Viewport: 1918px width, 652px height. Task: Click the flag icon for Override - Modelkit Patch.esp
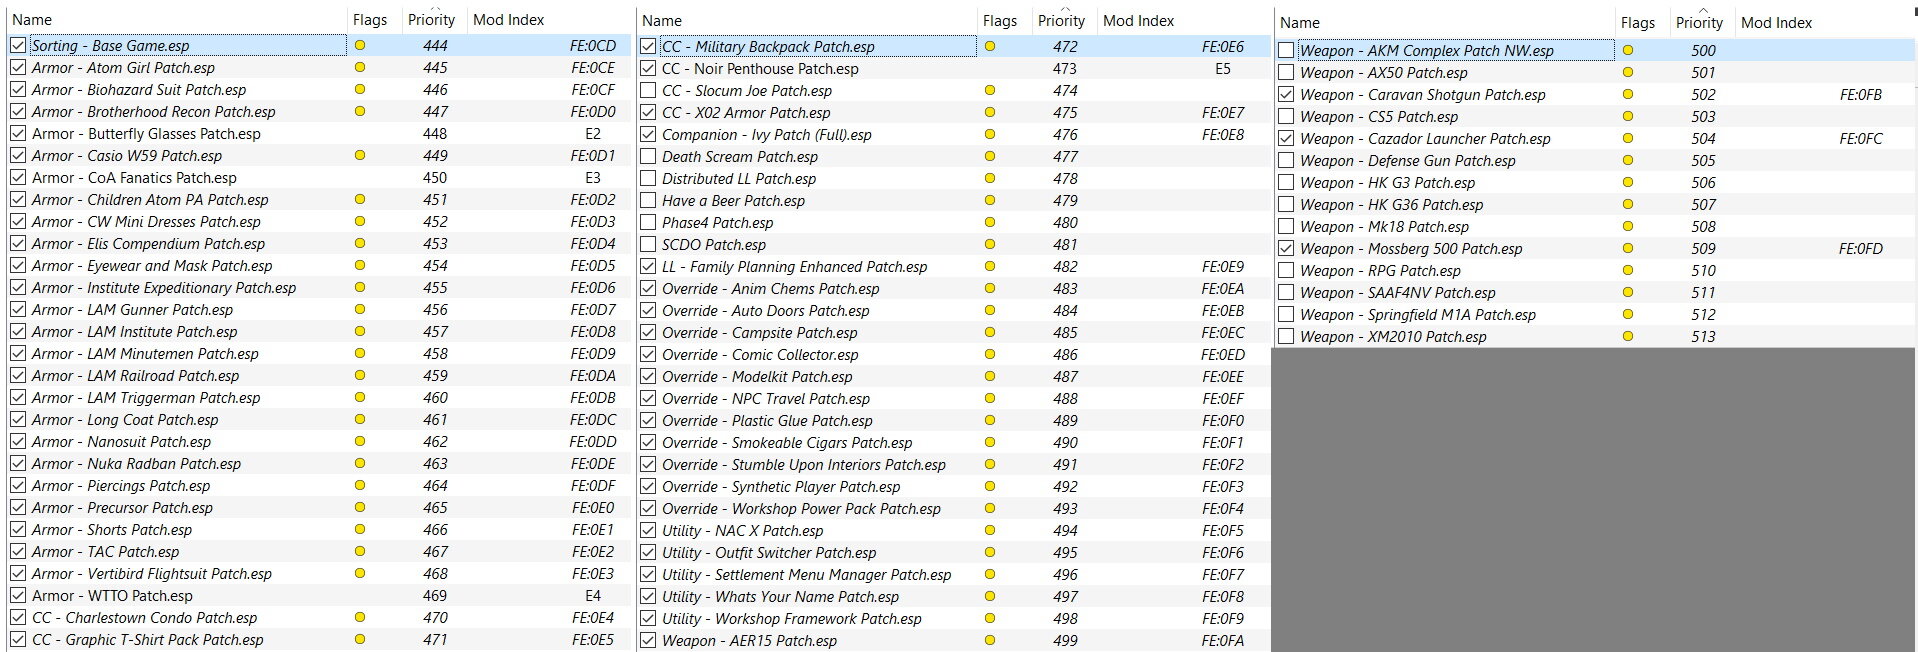(990, 376)
